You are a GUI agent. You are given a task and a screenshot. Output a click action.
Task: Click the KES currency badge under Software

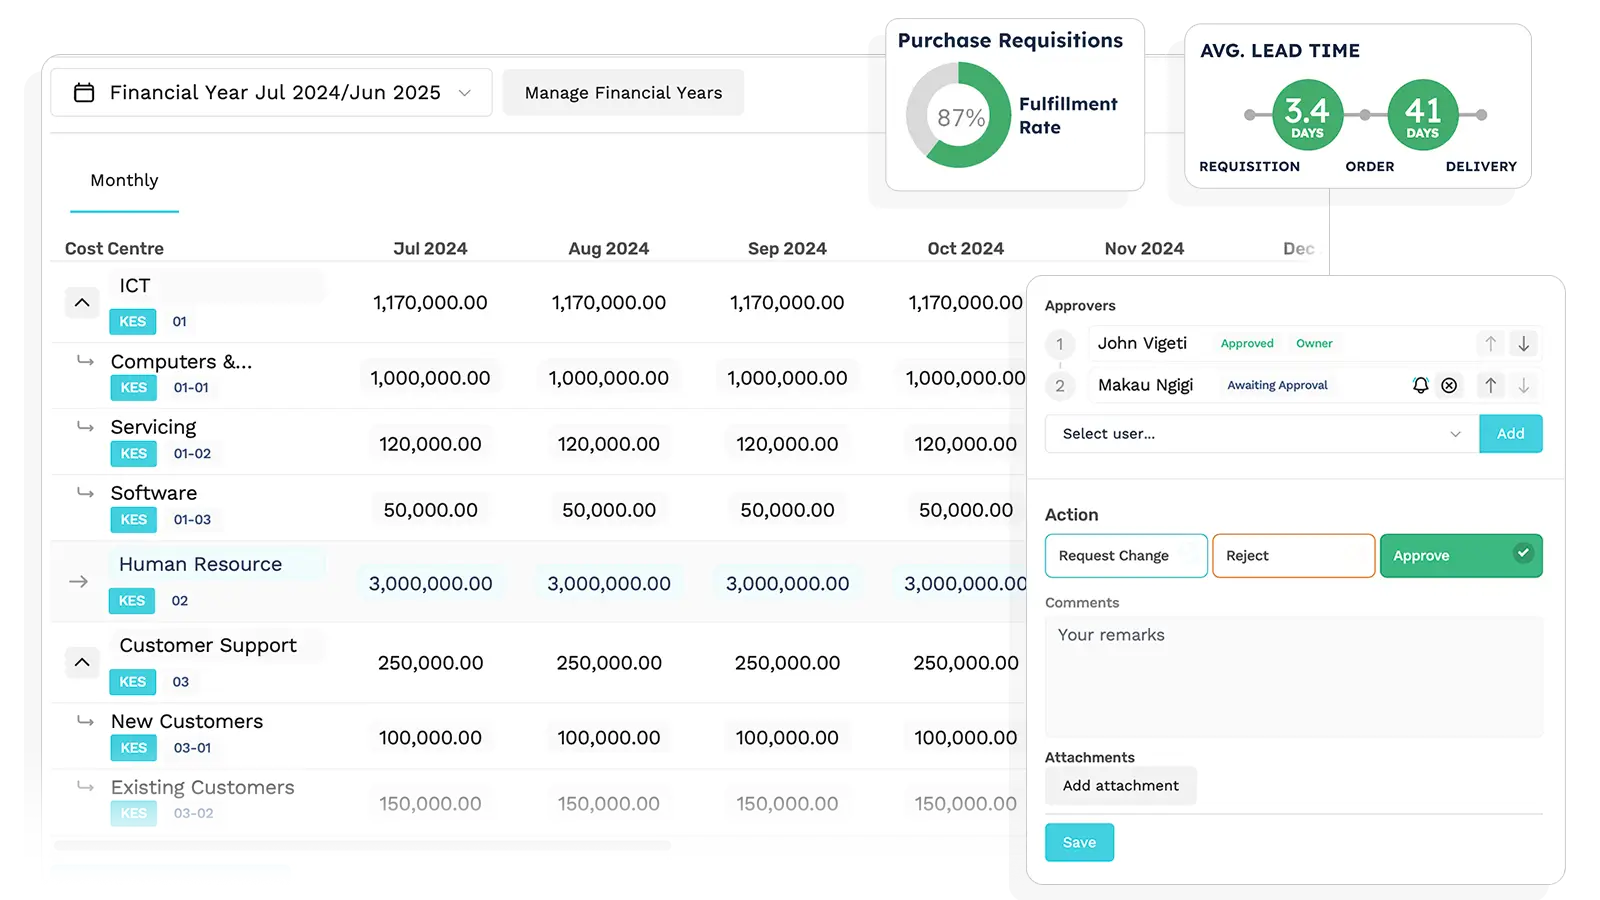pyautogui.click(x=133, y=520)
